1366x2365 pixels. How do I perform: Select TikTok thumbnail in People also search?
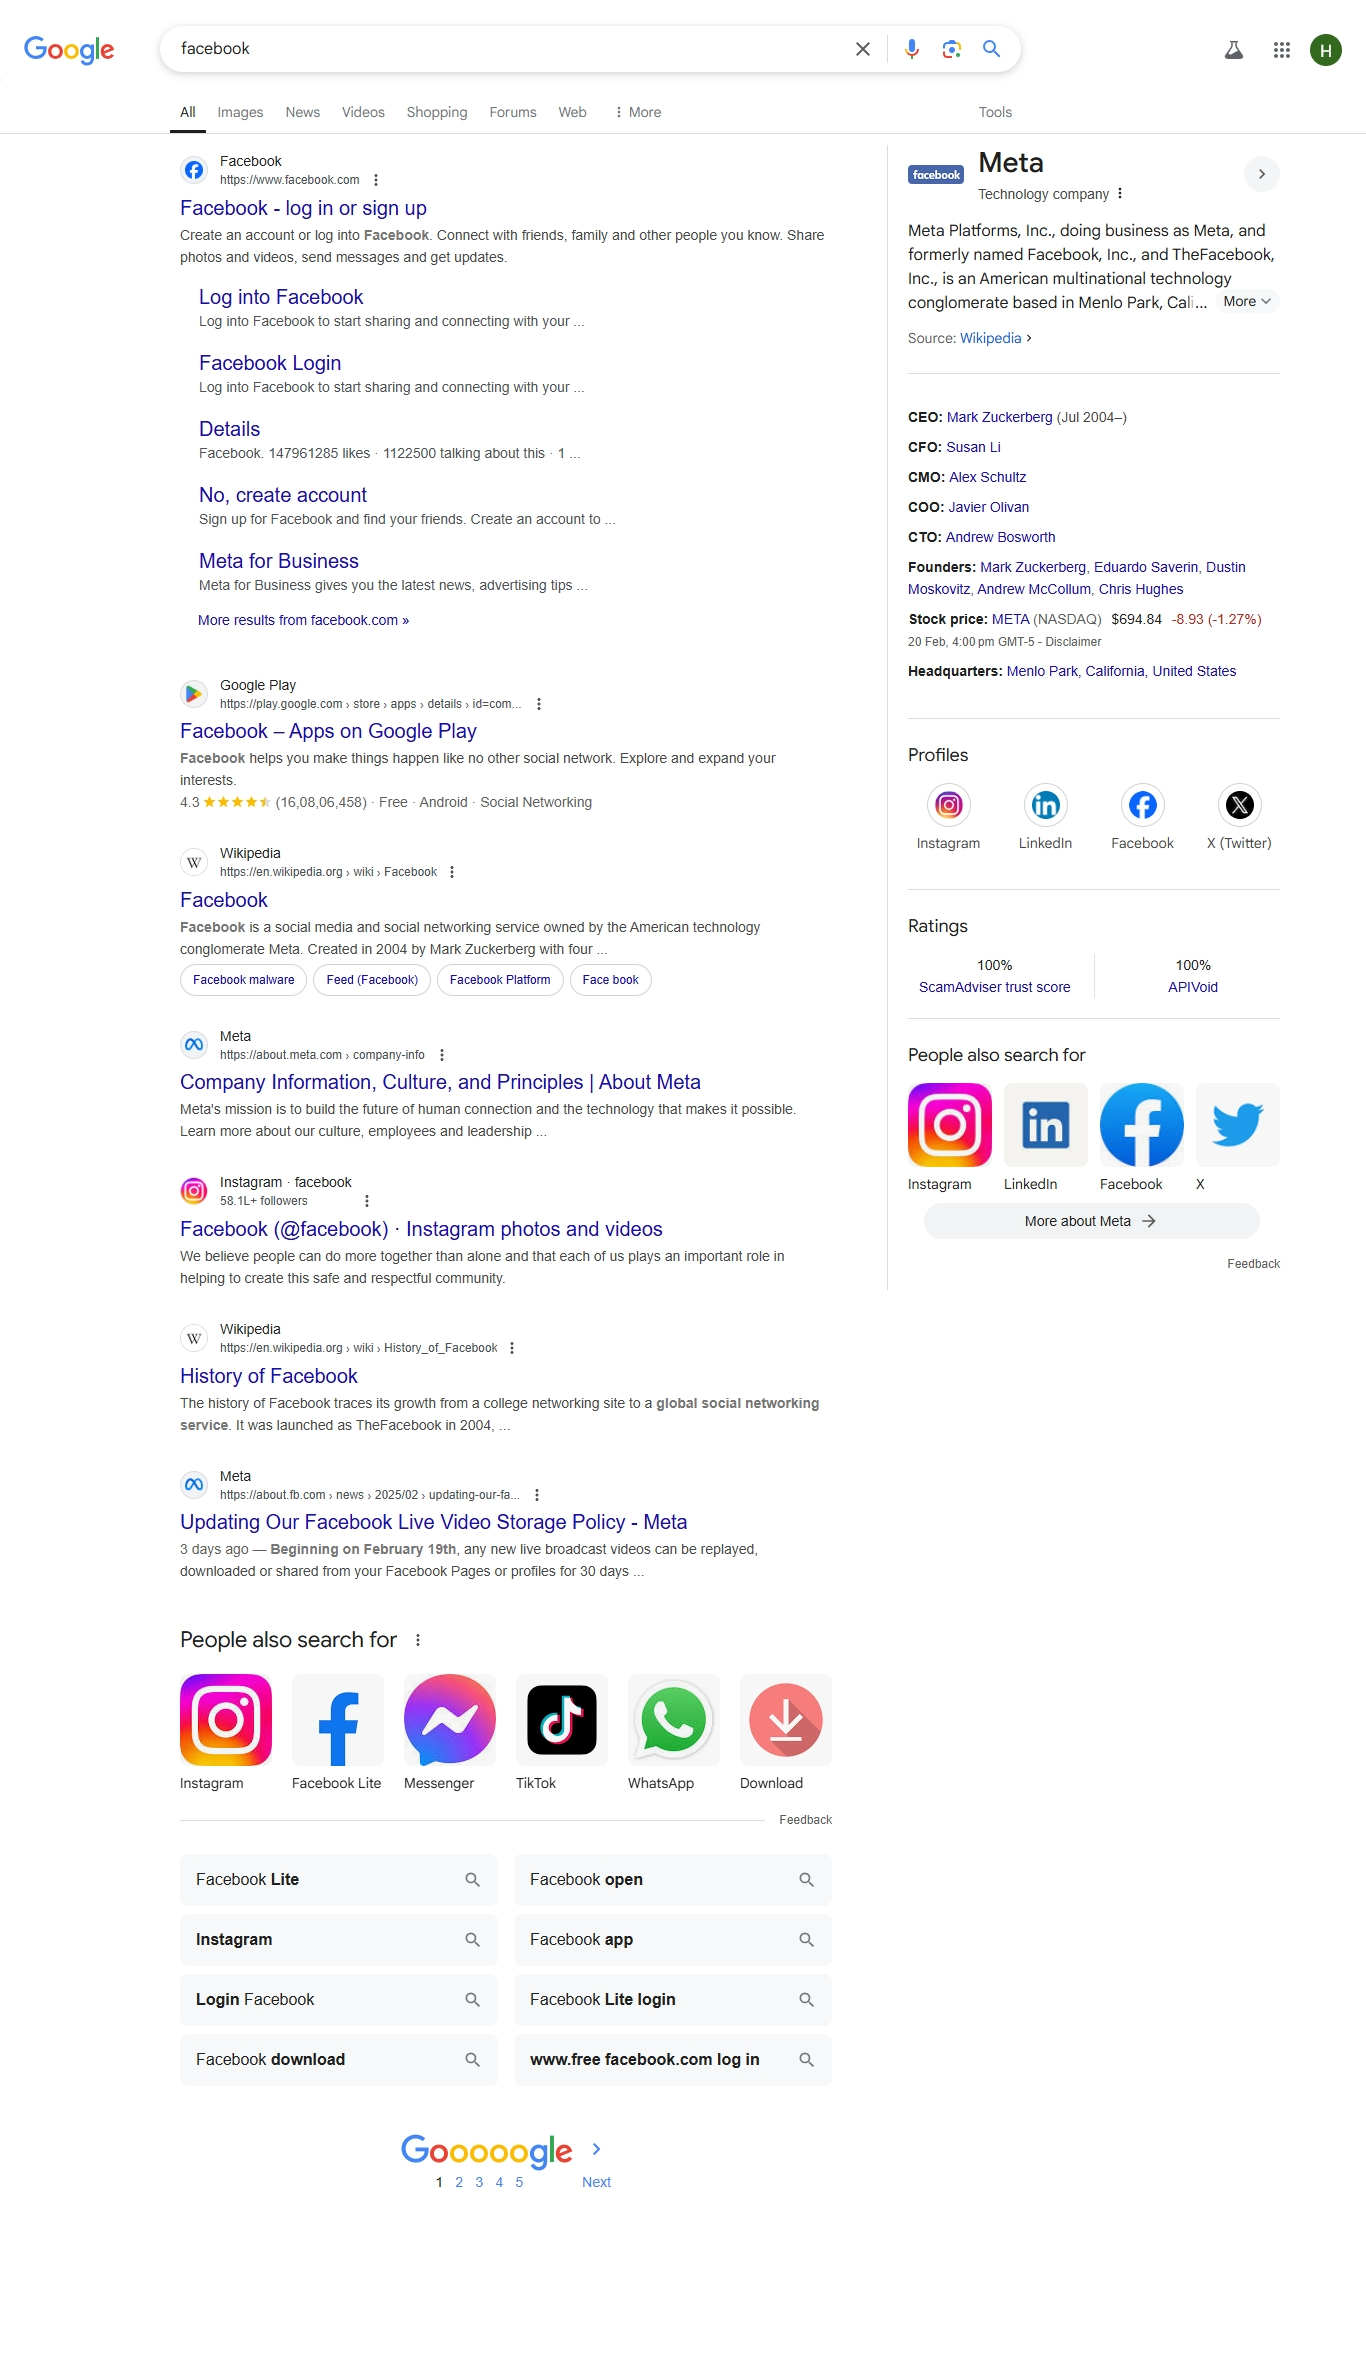(x=561, y=1720)
